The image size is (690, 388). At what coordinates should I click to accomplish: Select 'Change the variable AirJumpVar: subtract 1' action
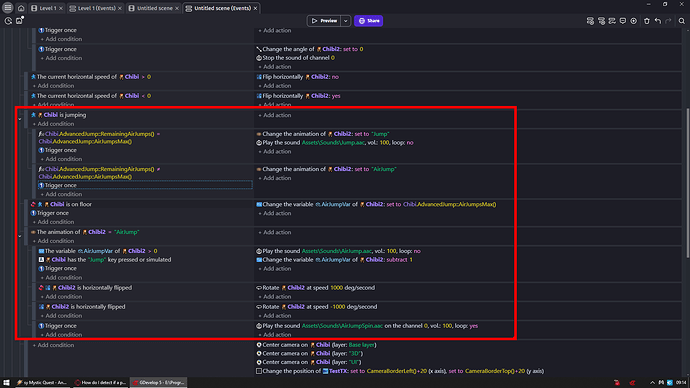tap(334, 260)
